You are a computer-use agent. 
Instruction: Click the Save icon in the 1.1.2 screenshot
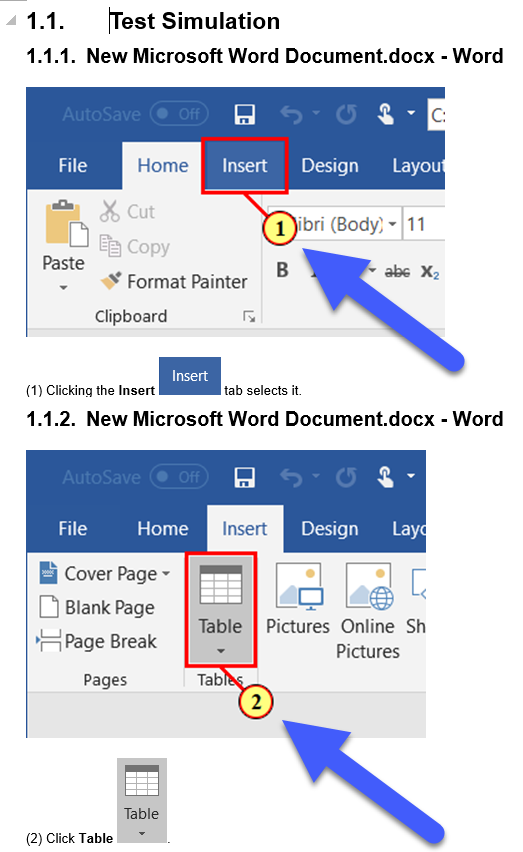click(x=244, y=477)
